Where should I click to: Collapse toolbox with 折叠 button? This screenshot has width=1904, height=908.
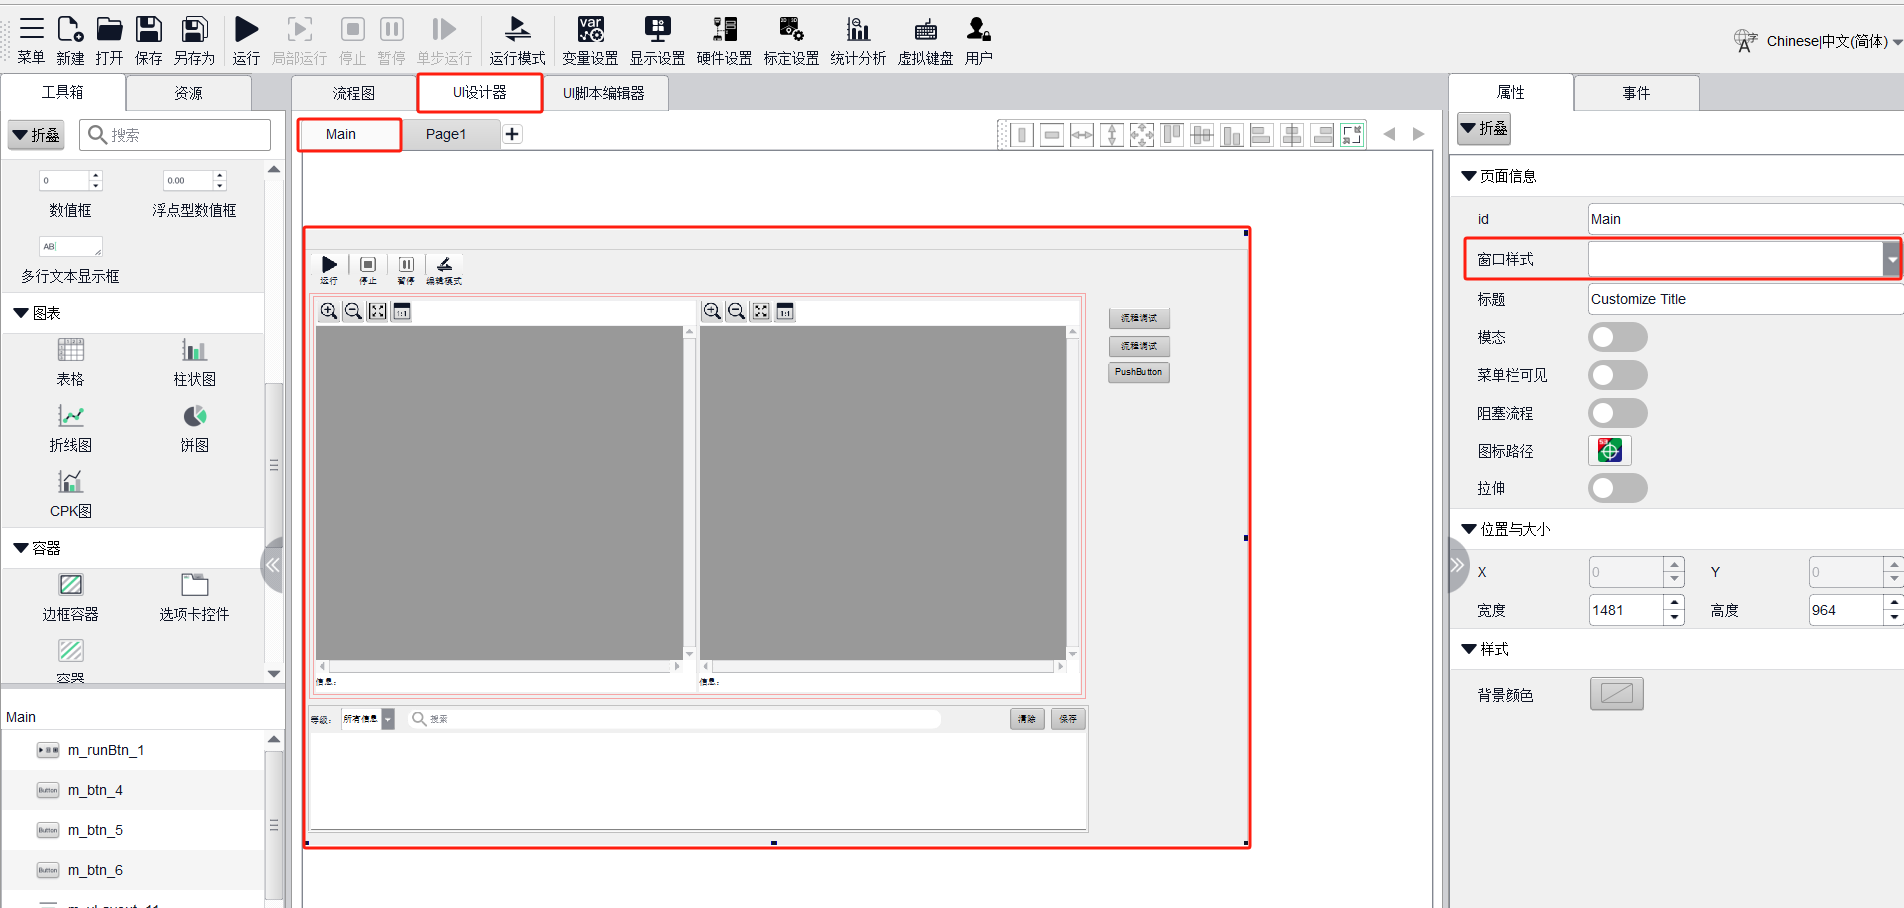(36, 135)
